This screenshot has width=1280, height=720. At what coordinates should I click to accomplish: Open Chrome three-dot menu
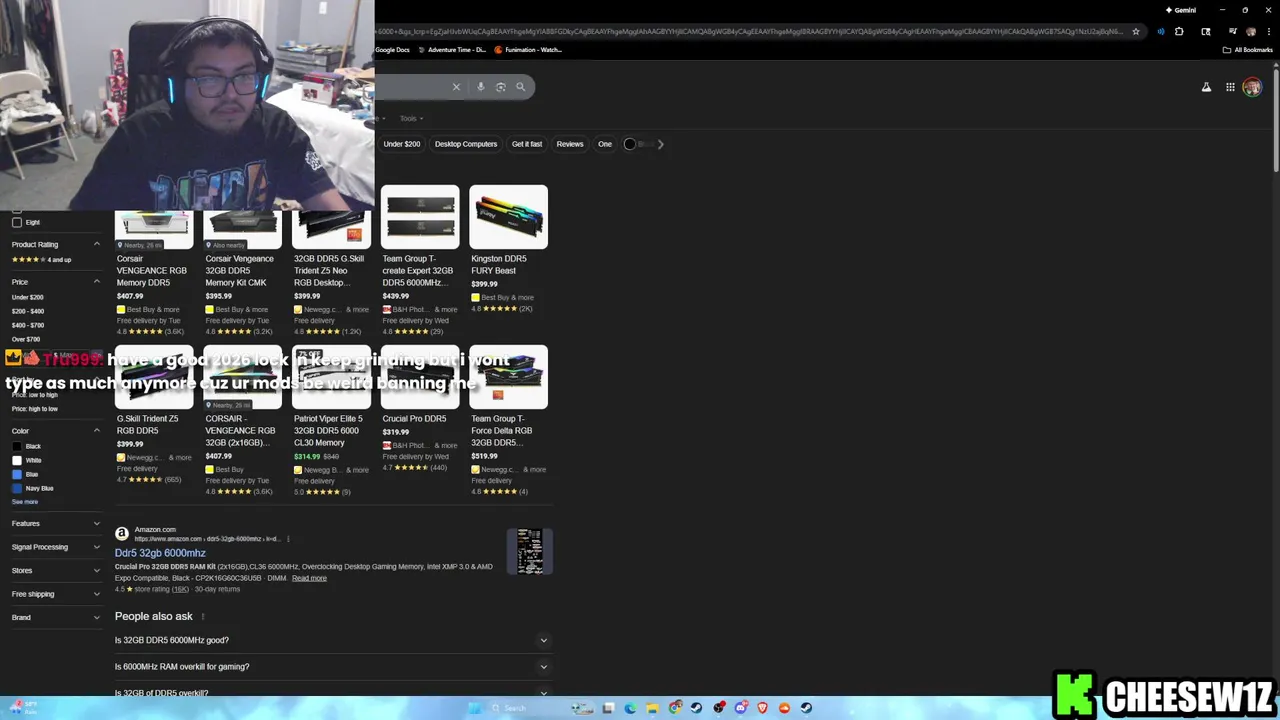(1268, 32)
